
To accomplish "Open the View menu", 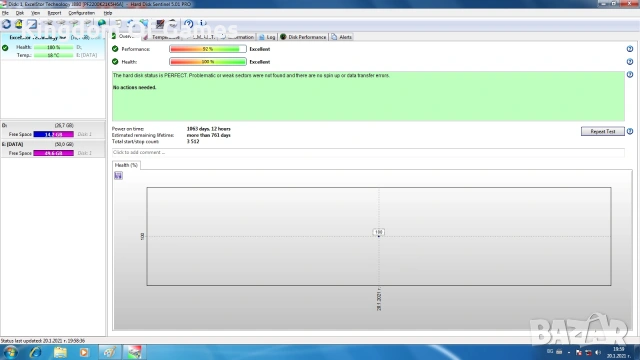I will coord(36,13).
